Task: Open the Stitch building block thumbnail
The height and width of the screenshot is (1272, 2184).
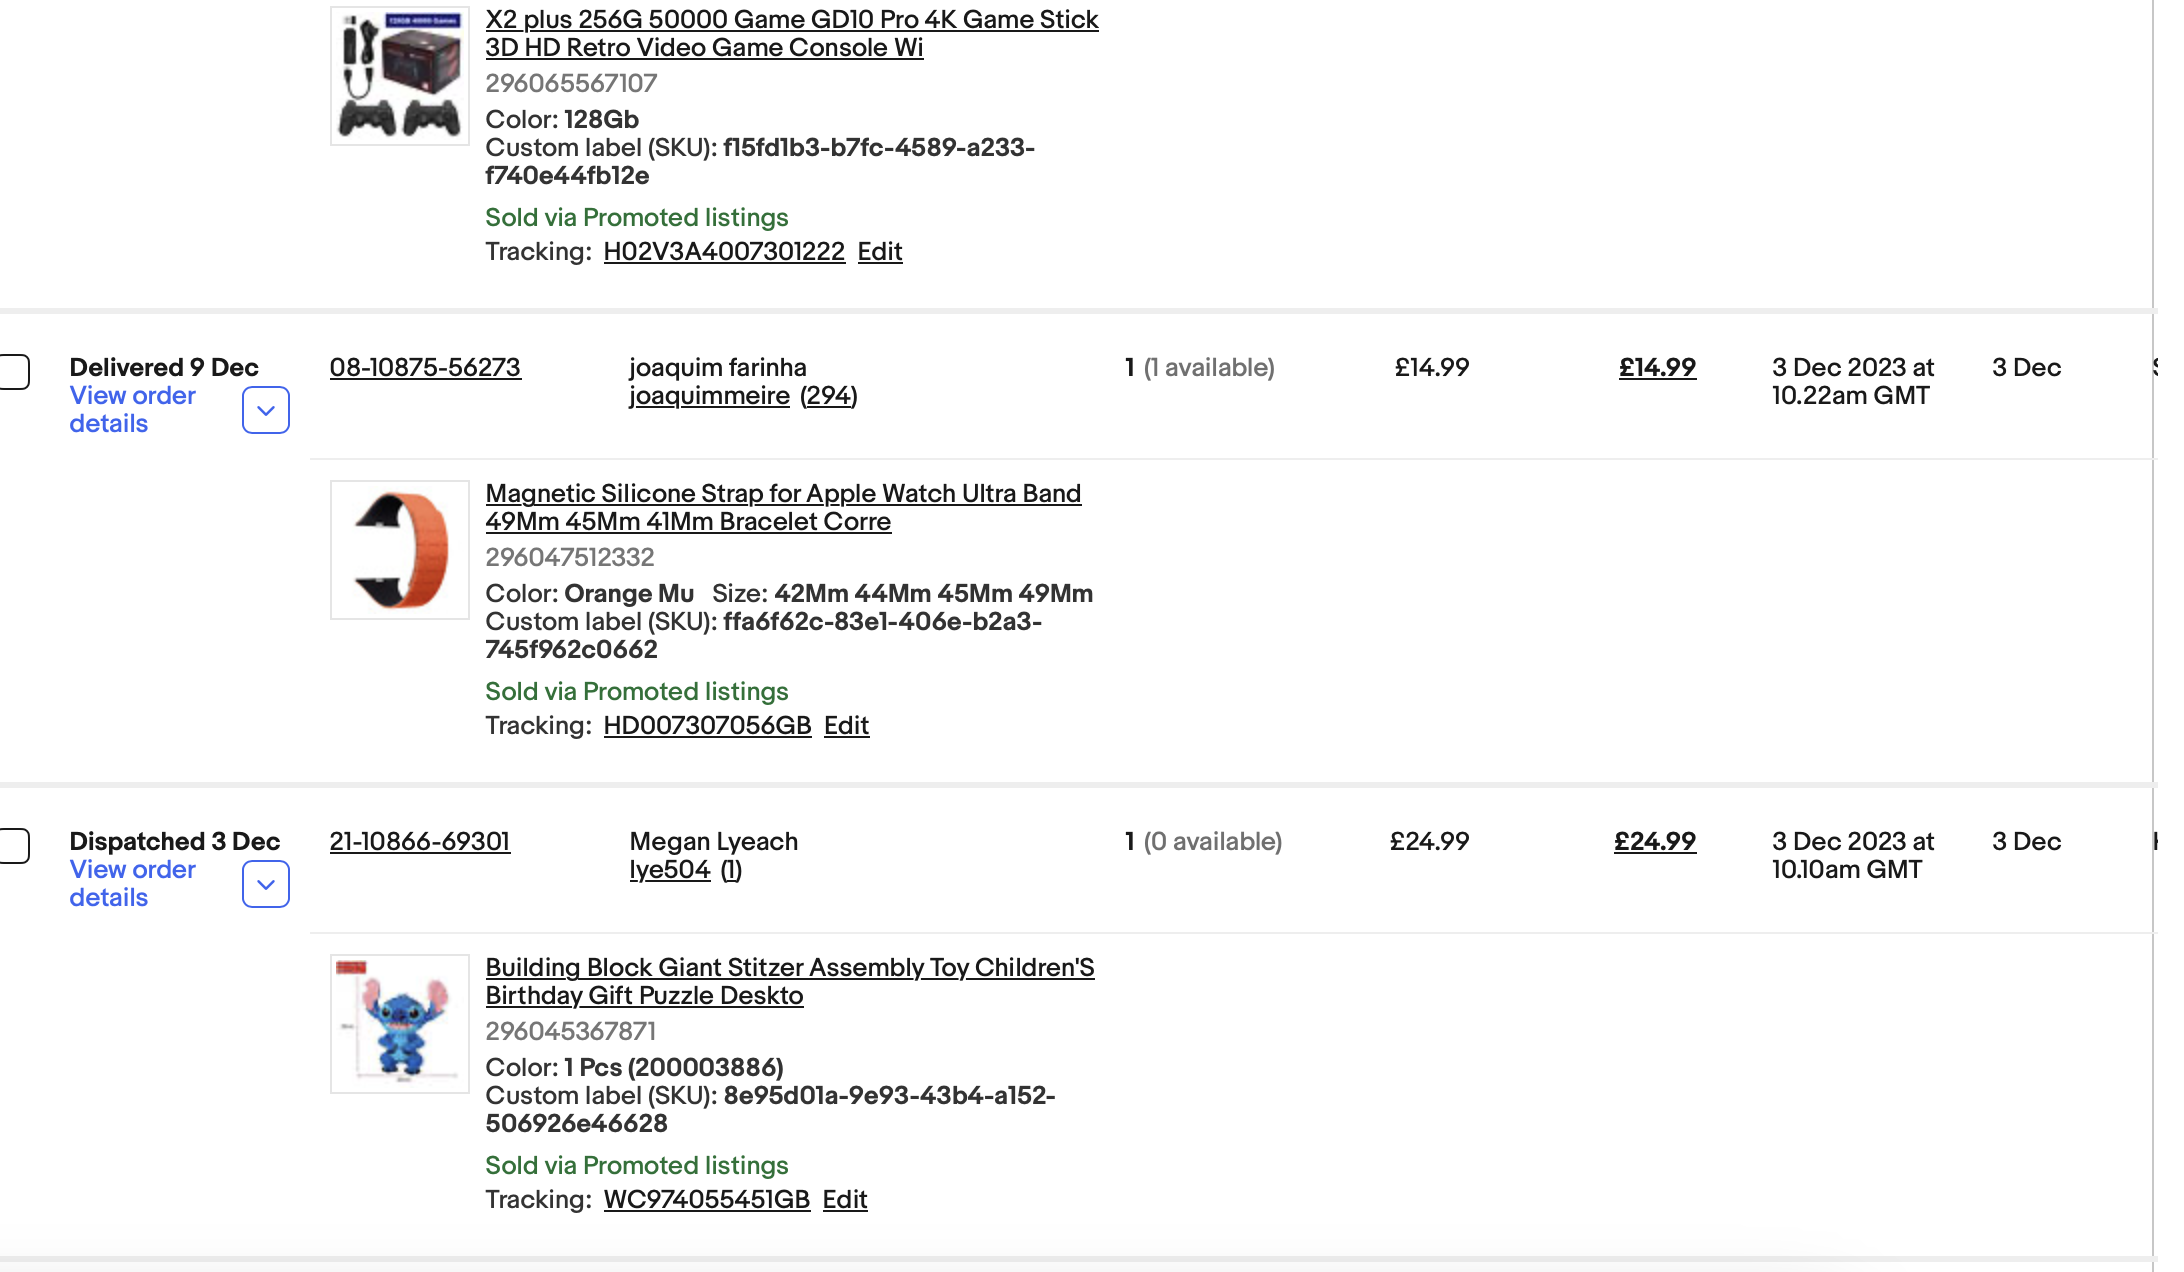Action: click(400, 1024)
